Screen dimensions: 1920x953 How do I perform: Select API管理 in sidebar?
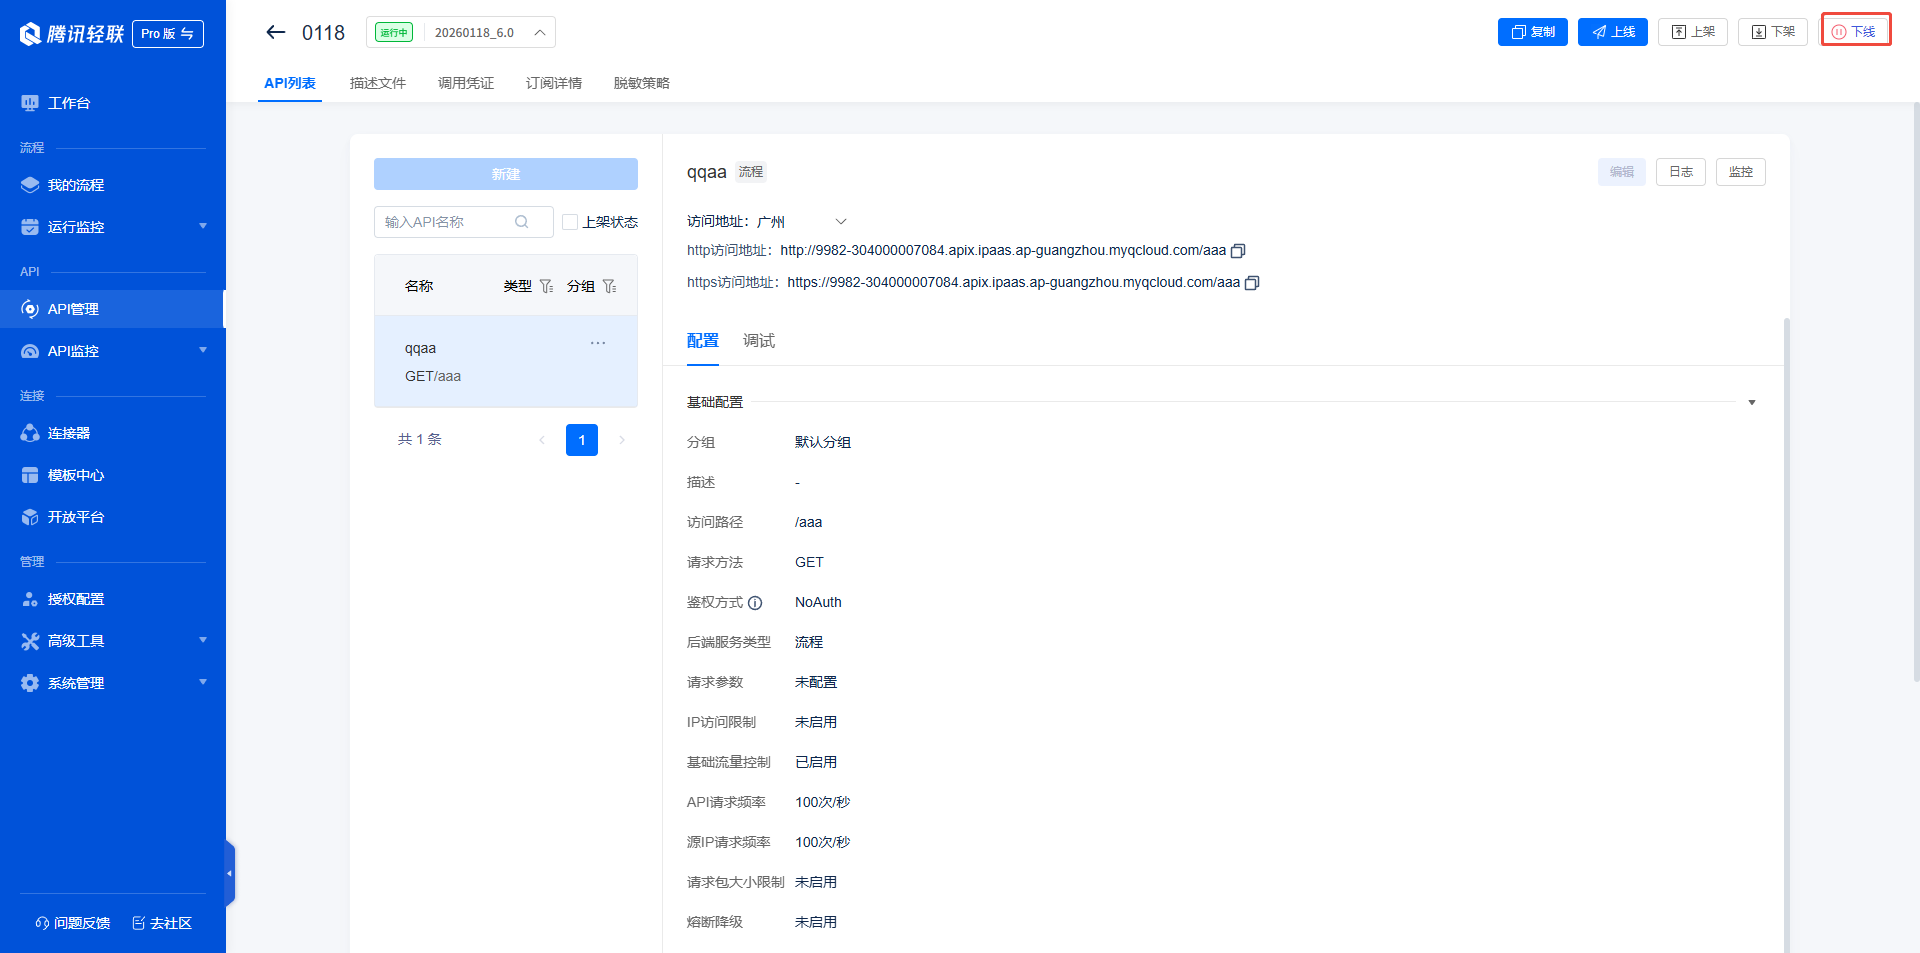(112, 309)
